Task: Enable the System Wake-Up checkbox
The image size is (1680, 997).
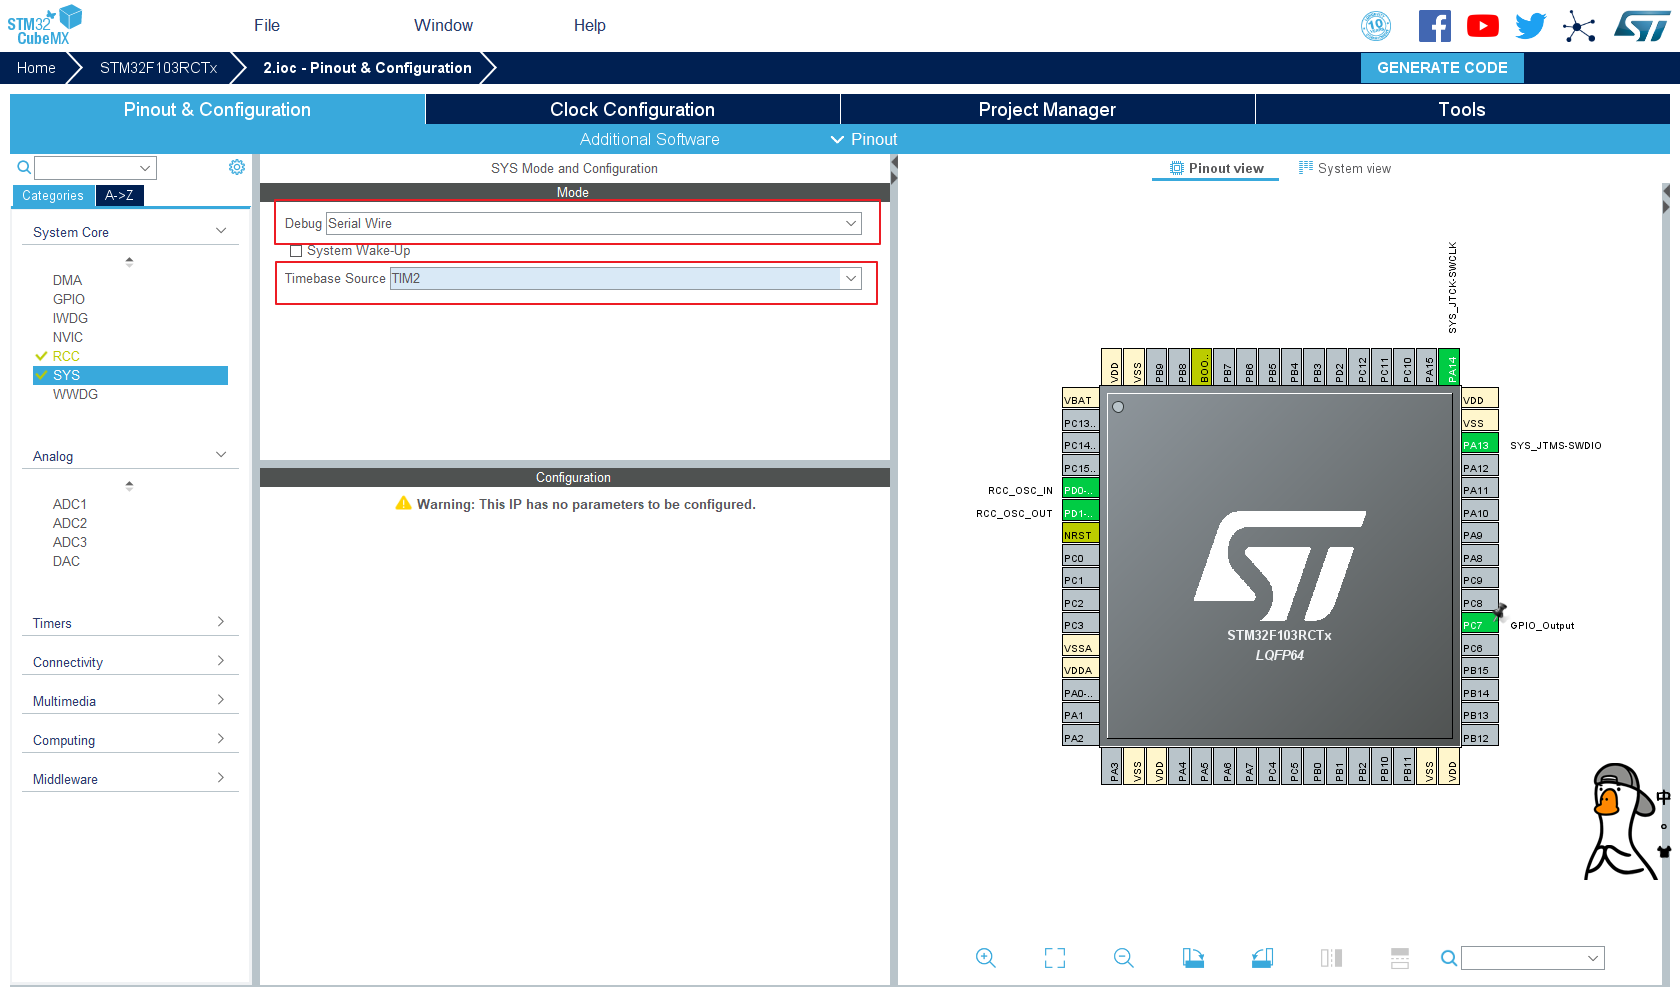Action: point(296,251)
